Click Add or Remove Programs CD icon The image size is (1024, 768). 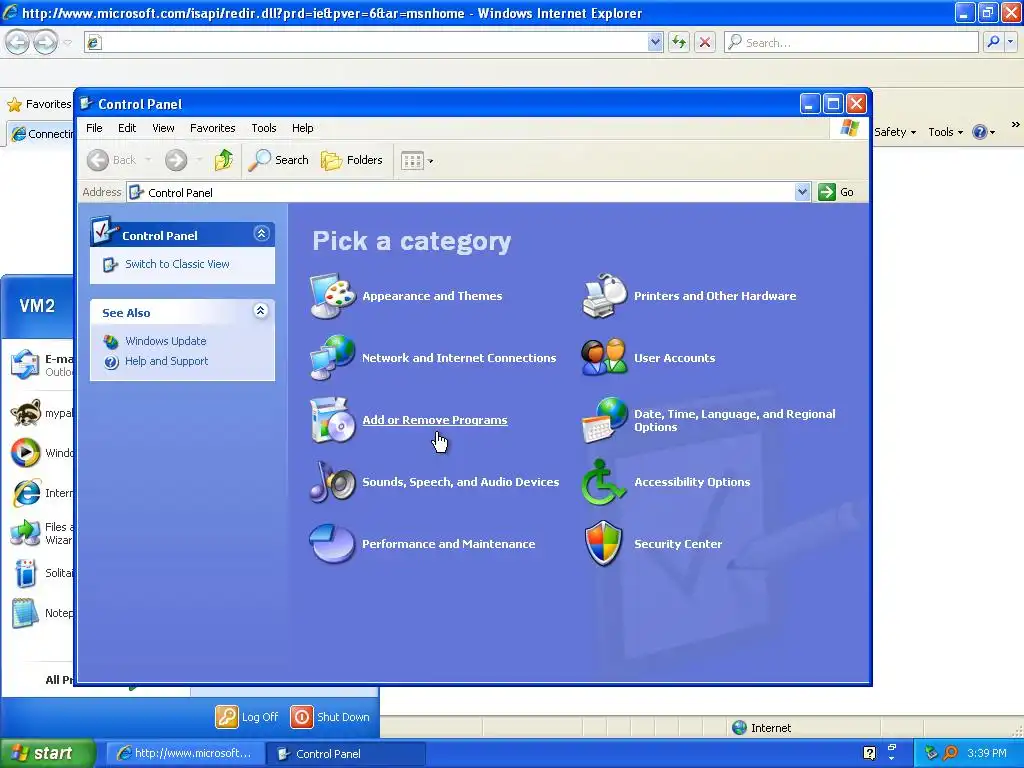pos(332,420)
